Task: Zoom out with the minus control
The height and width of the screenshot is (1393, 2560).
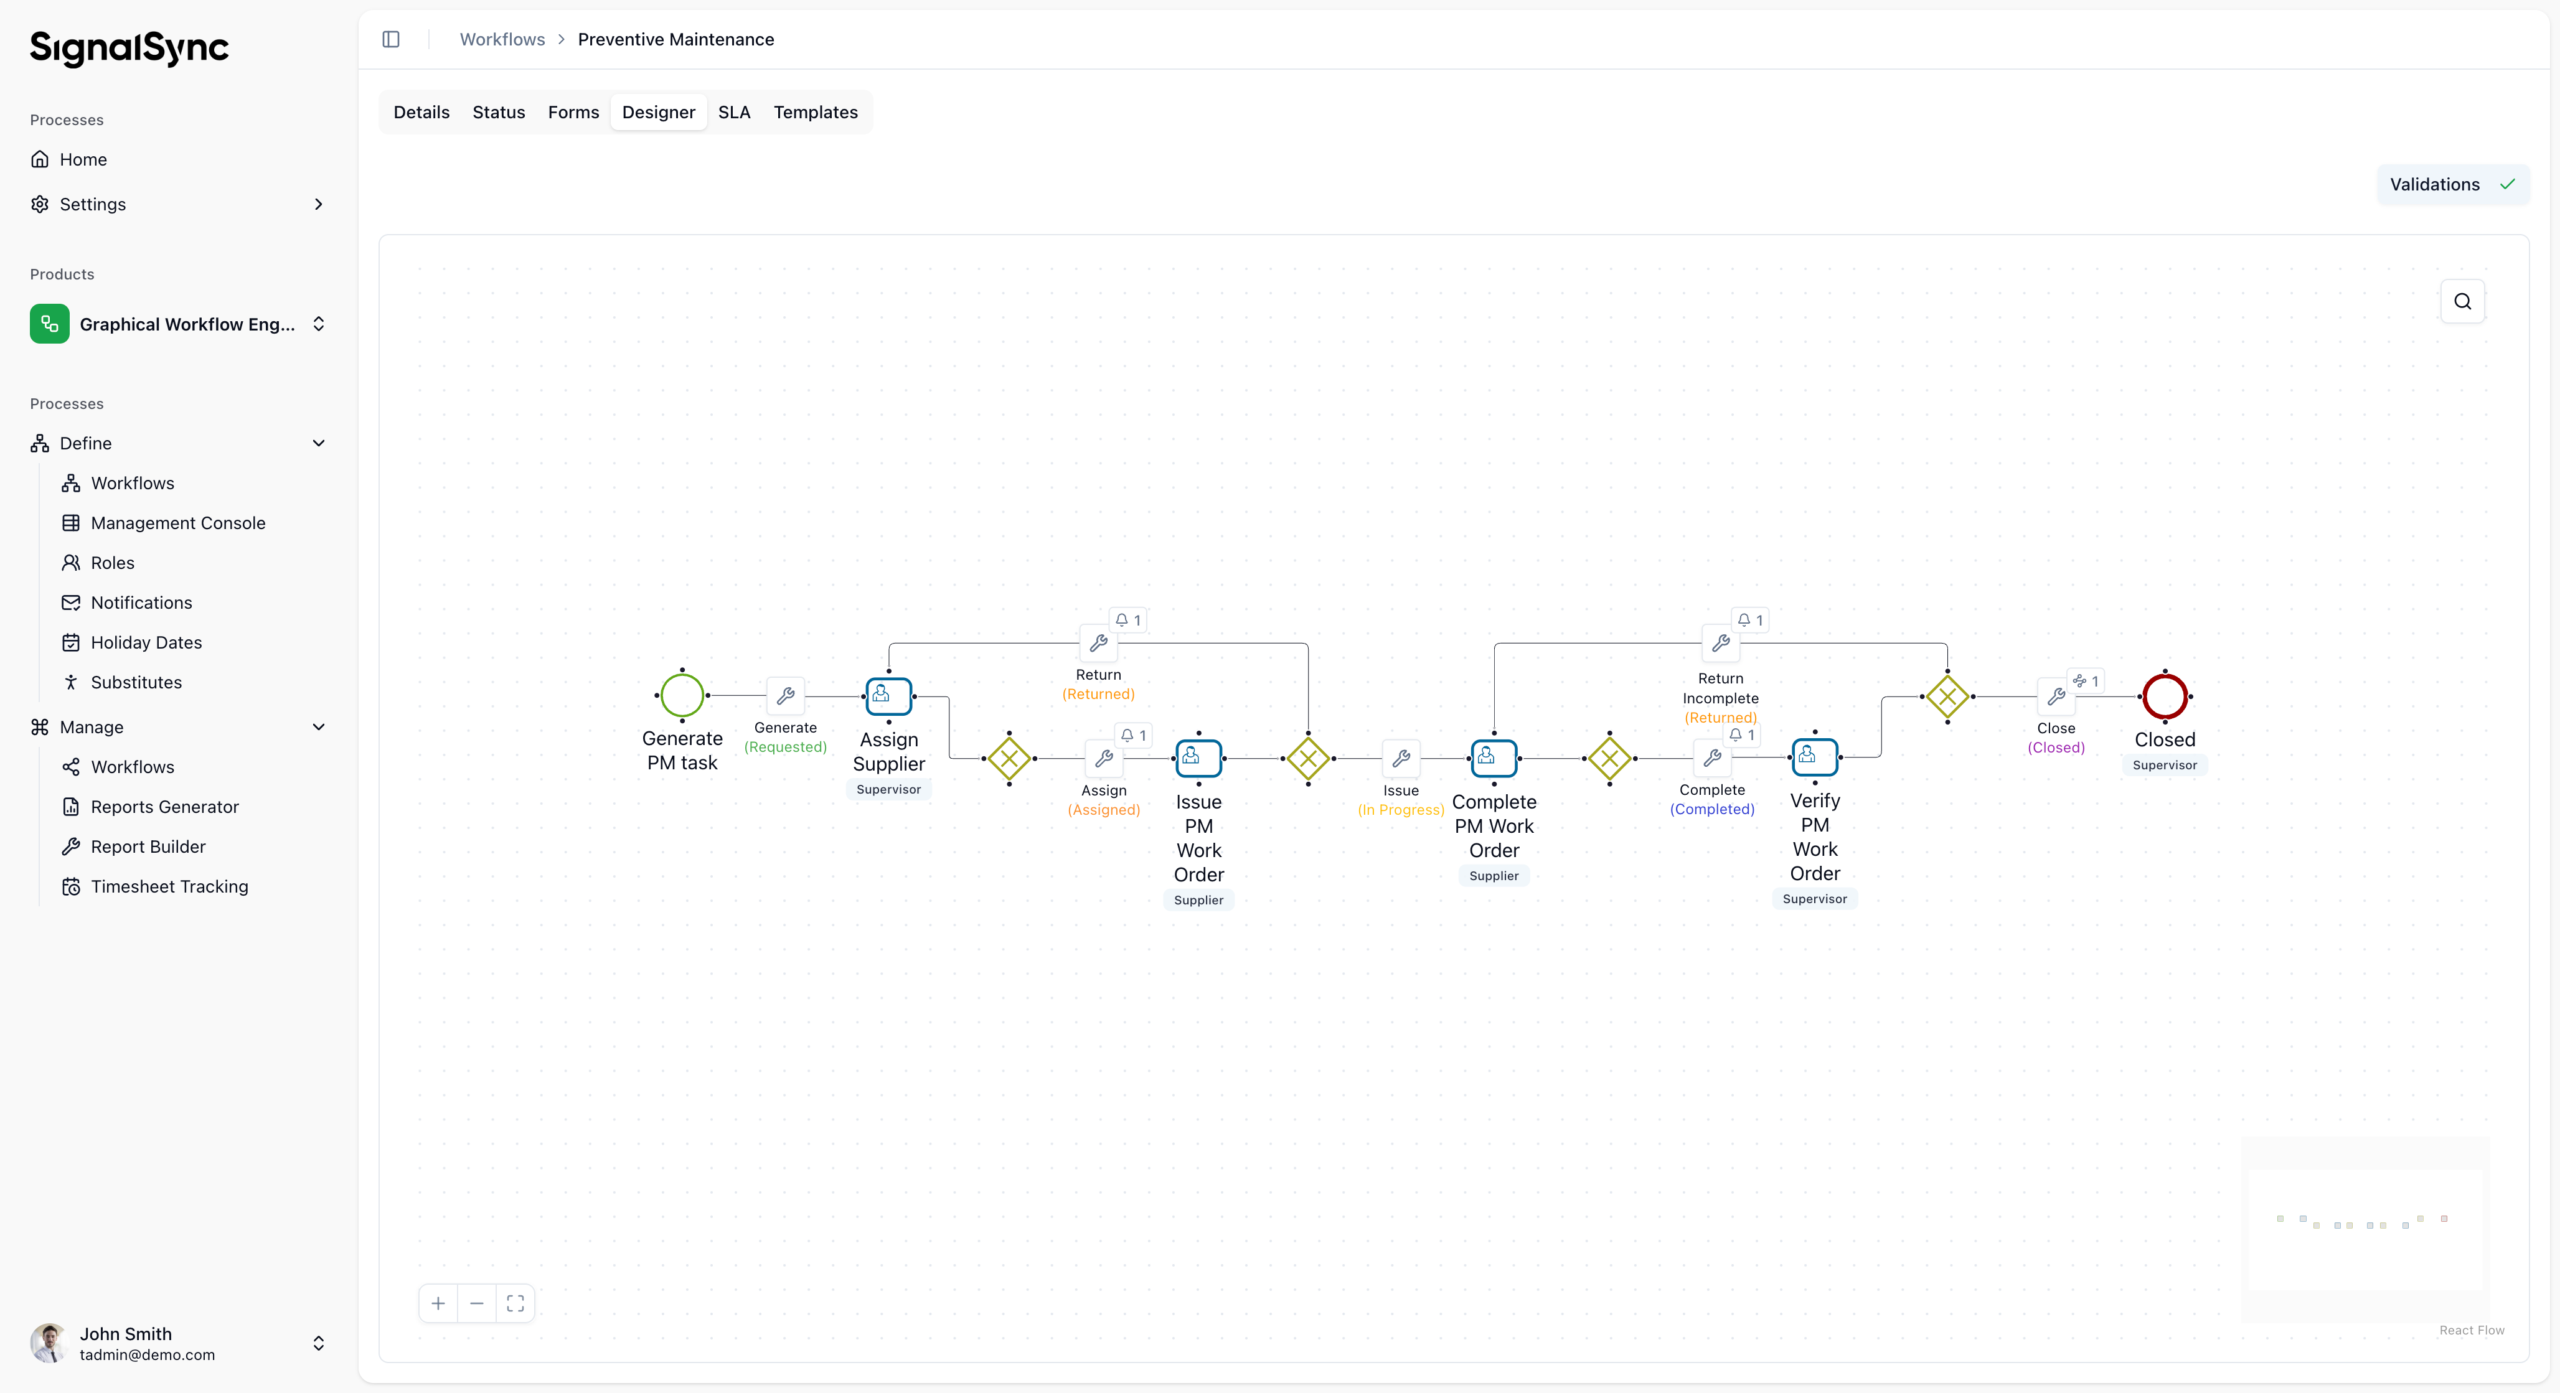Action: pos(477,1303)
